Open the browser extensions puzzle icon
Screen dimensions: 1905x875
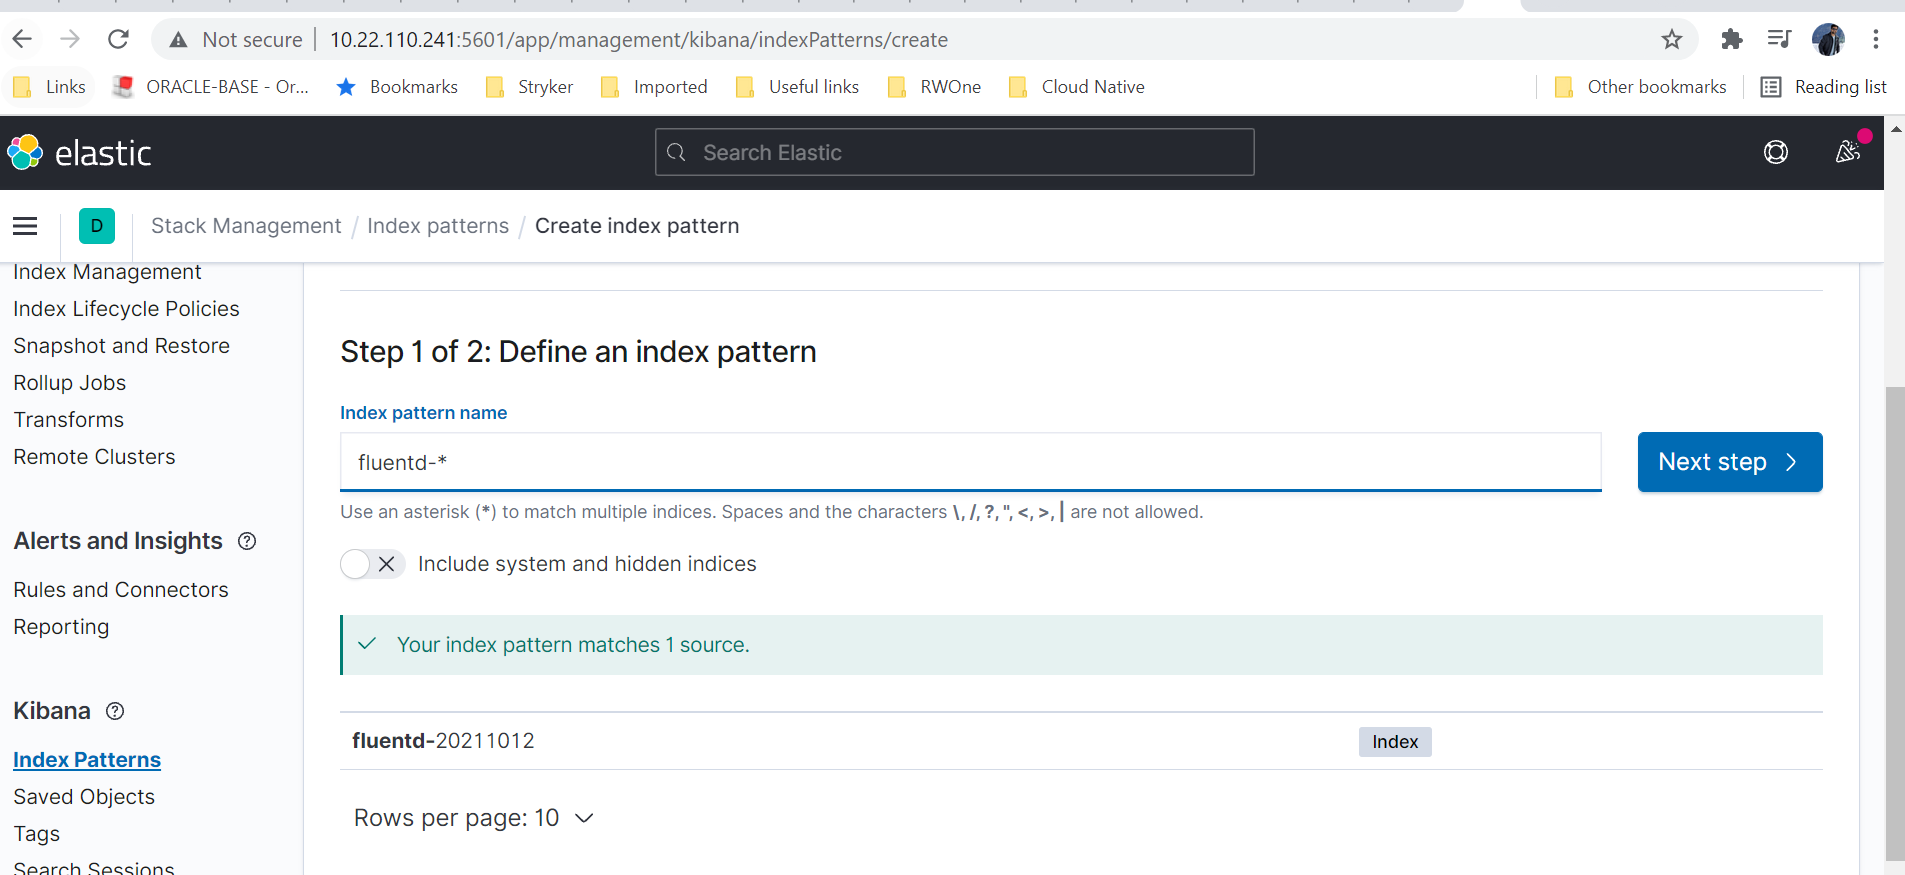1731,39
